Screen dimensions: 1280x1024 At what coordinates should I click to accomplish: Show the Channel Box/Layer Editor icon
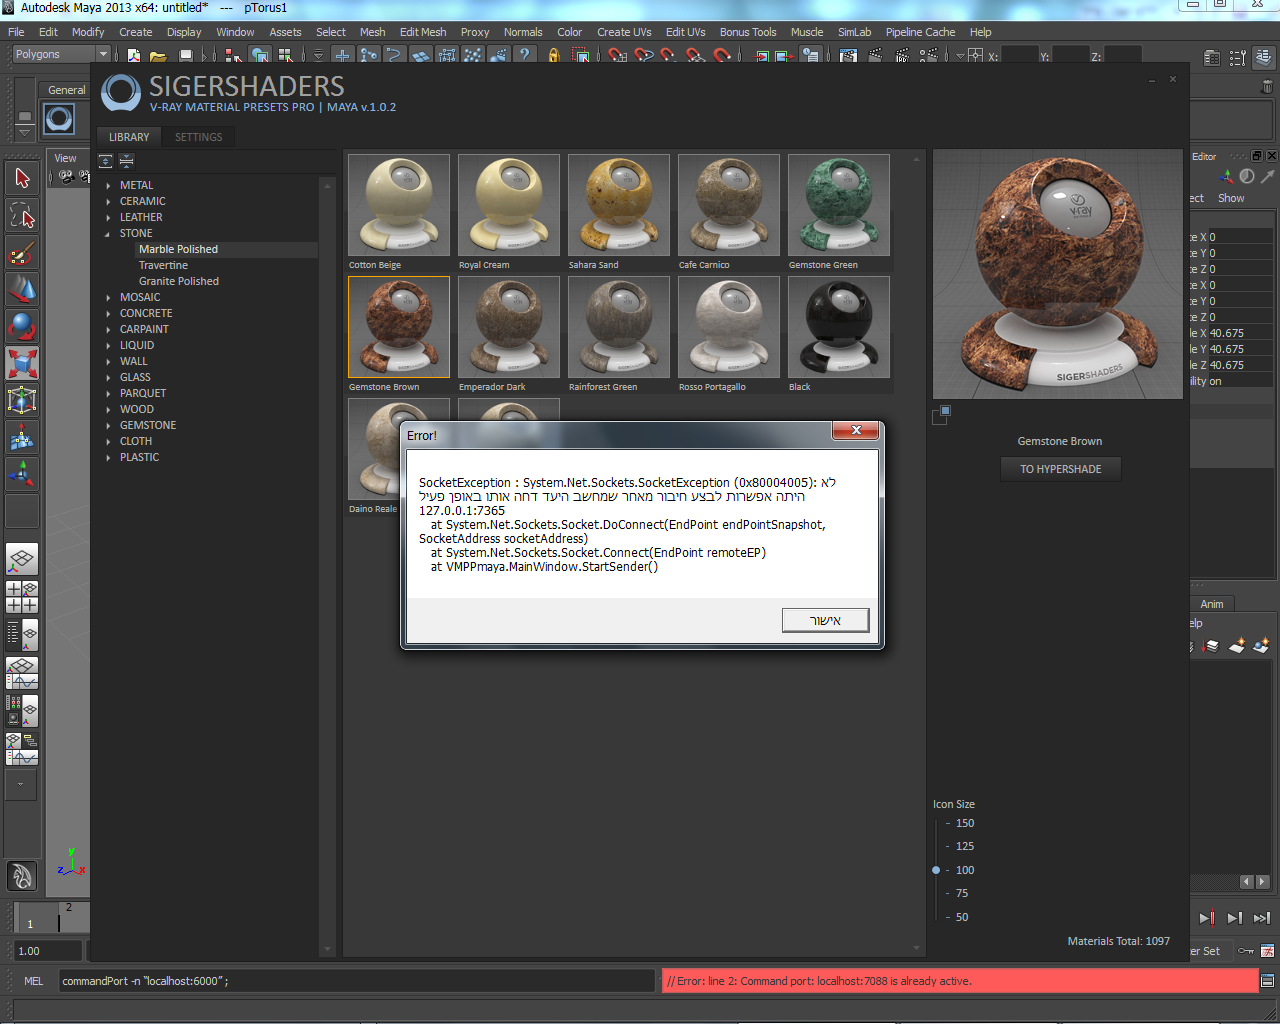1264,57
